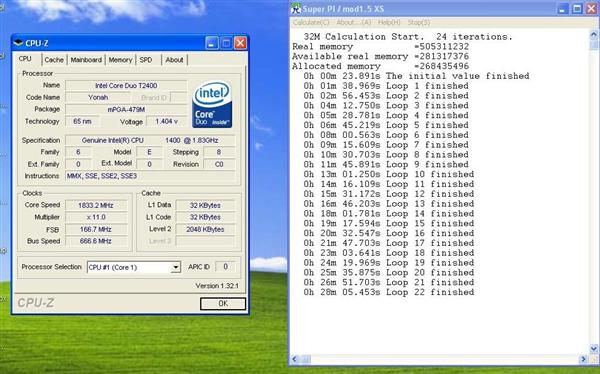Click the 'Loop 14 finished' line
Viewport: 600px width, 374px height.
[389, 214]
